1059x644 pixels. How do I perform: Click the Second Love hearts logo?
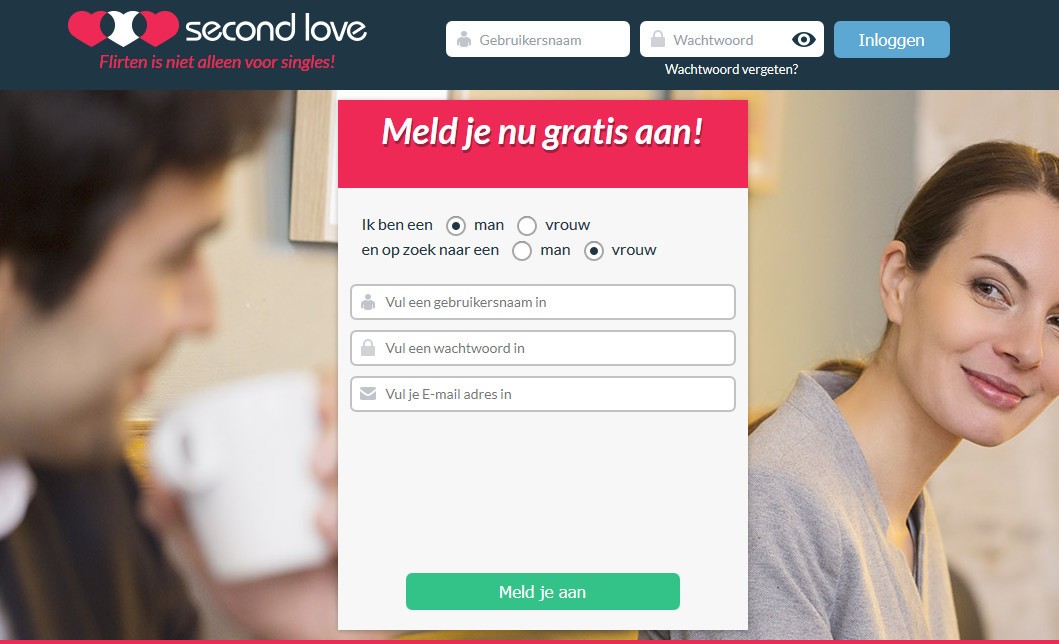click(x=124, y=28)
